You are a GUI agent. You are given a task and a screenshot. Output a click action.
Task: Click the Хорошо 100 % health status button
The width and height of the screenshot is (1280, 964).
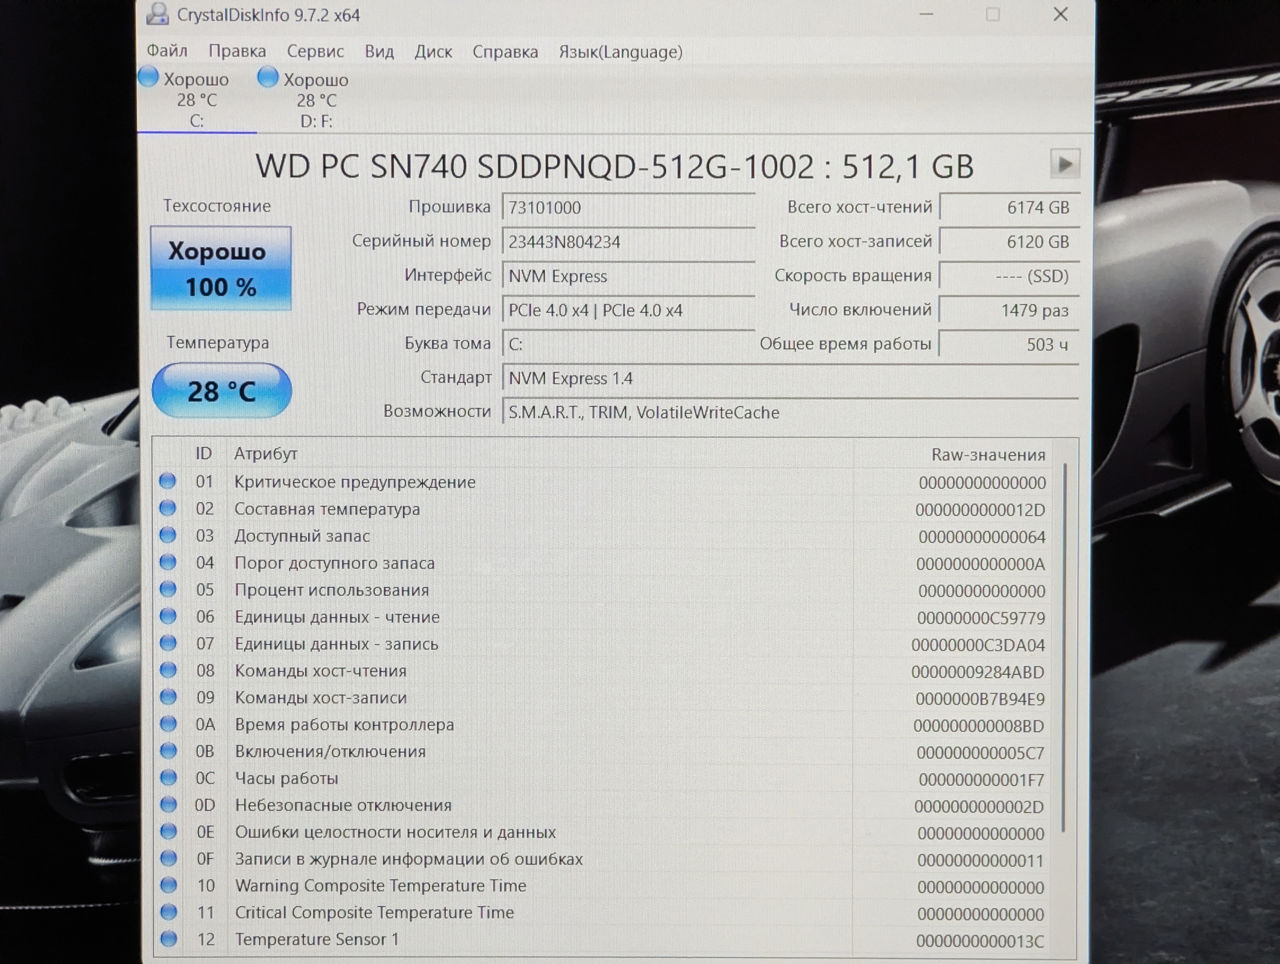point(221,268)
